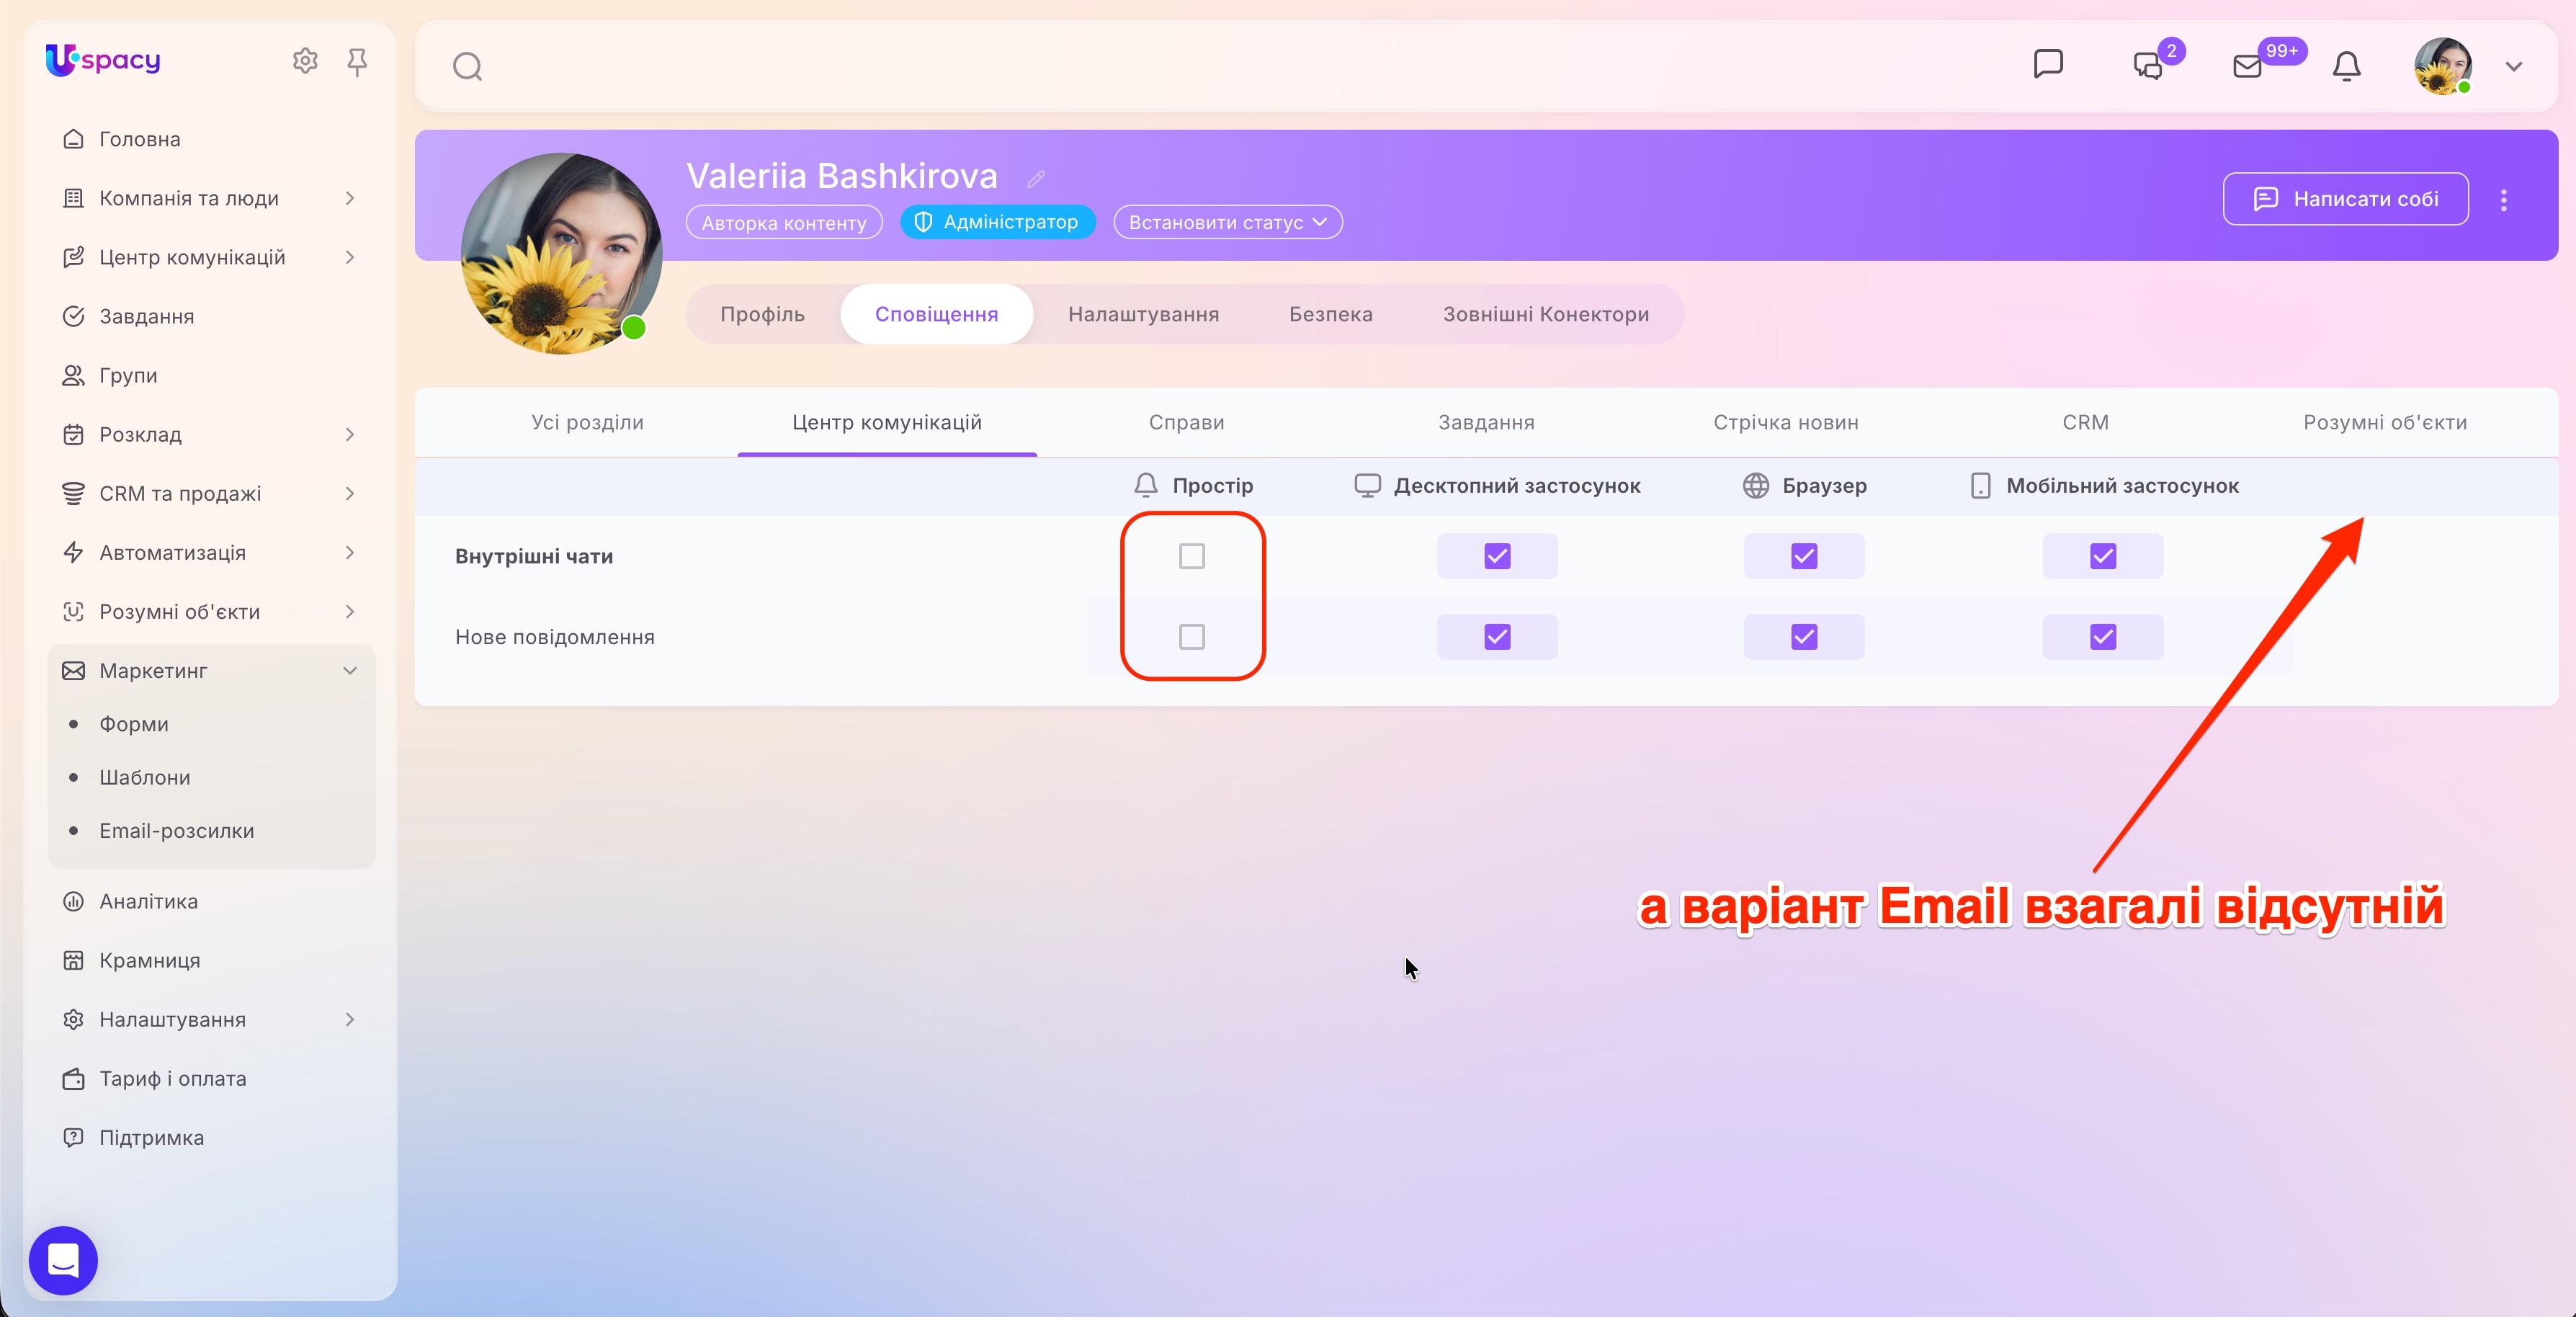Uncheck Мобільний застосунок for Внутрішні чати

(2103, 556)
